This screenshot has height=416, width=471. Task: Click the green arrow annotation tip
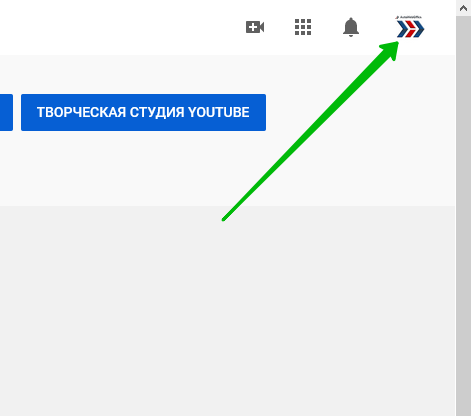pyautogui.click(x=393, y=47)
